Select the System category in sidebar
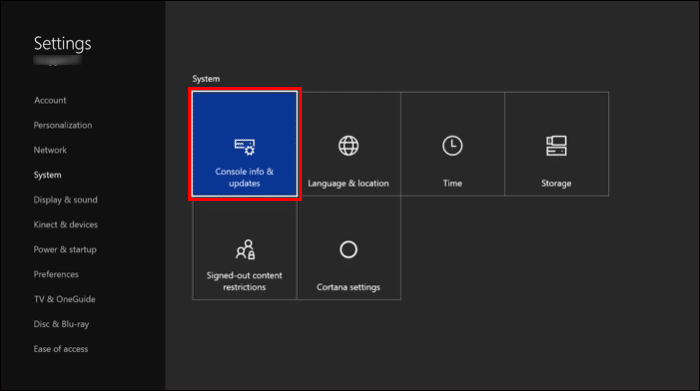The width and height of the screenshot is (700, 391). coord(47,175)
